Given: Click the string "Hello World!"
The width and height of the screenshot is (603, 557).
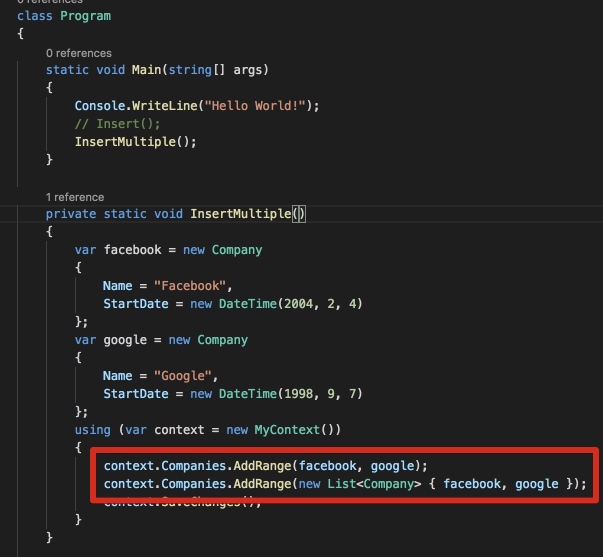Looking at the screenshot, I should [255, 106].
